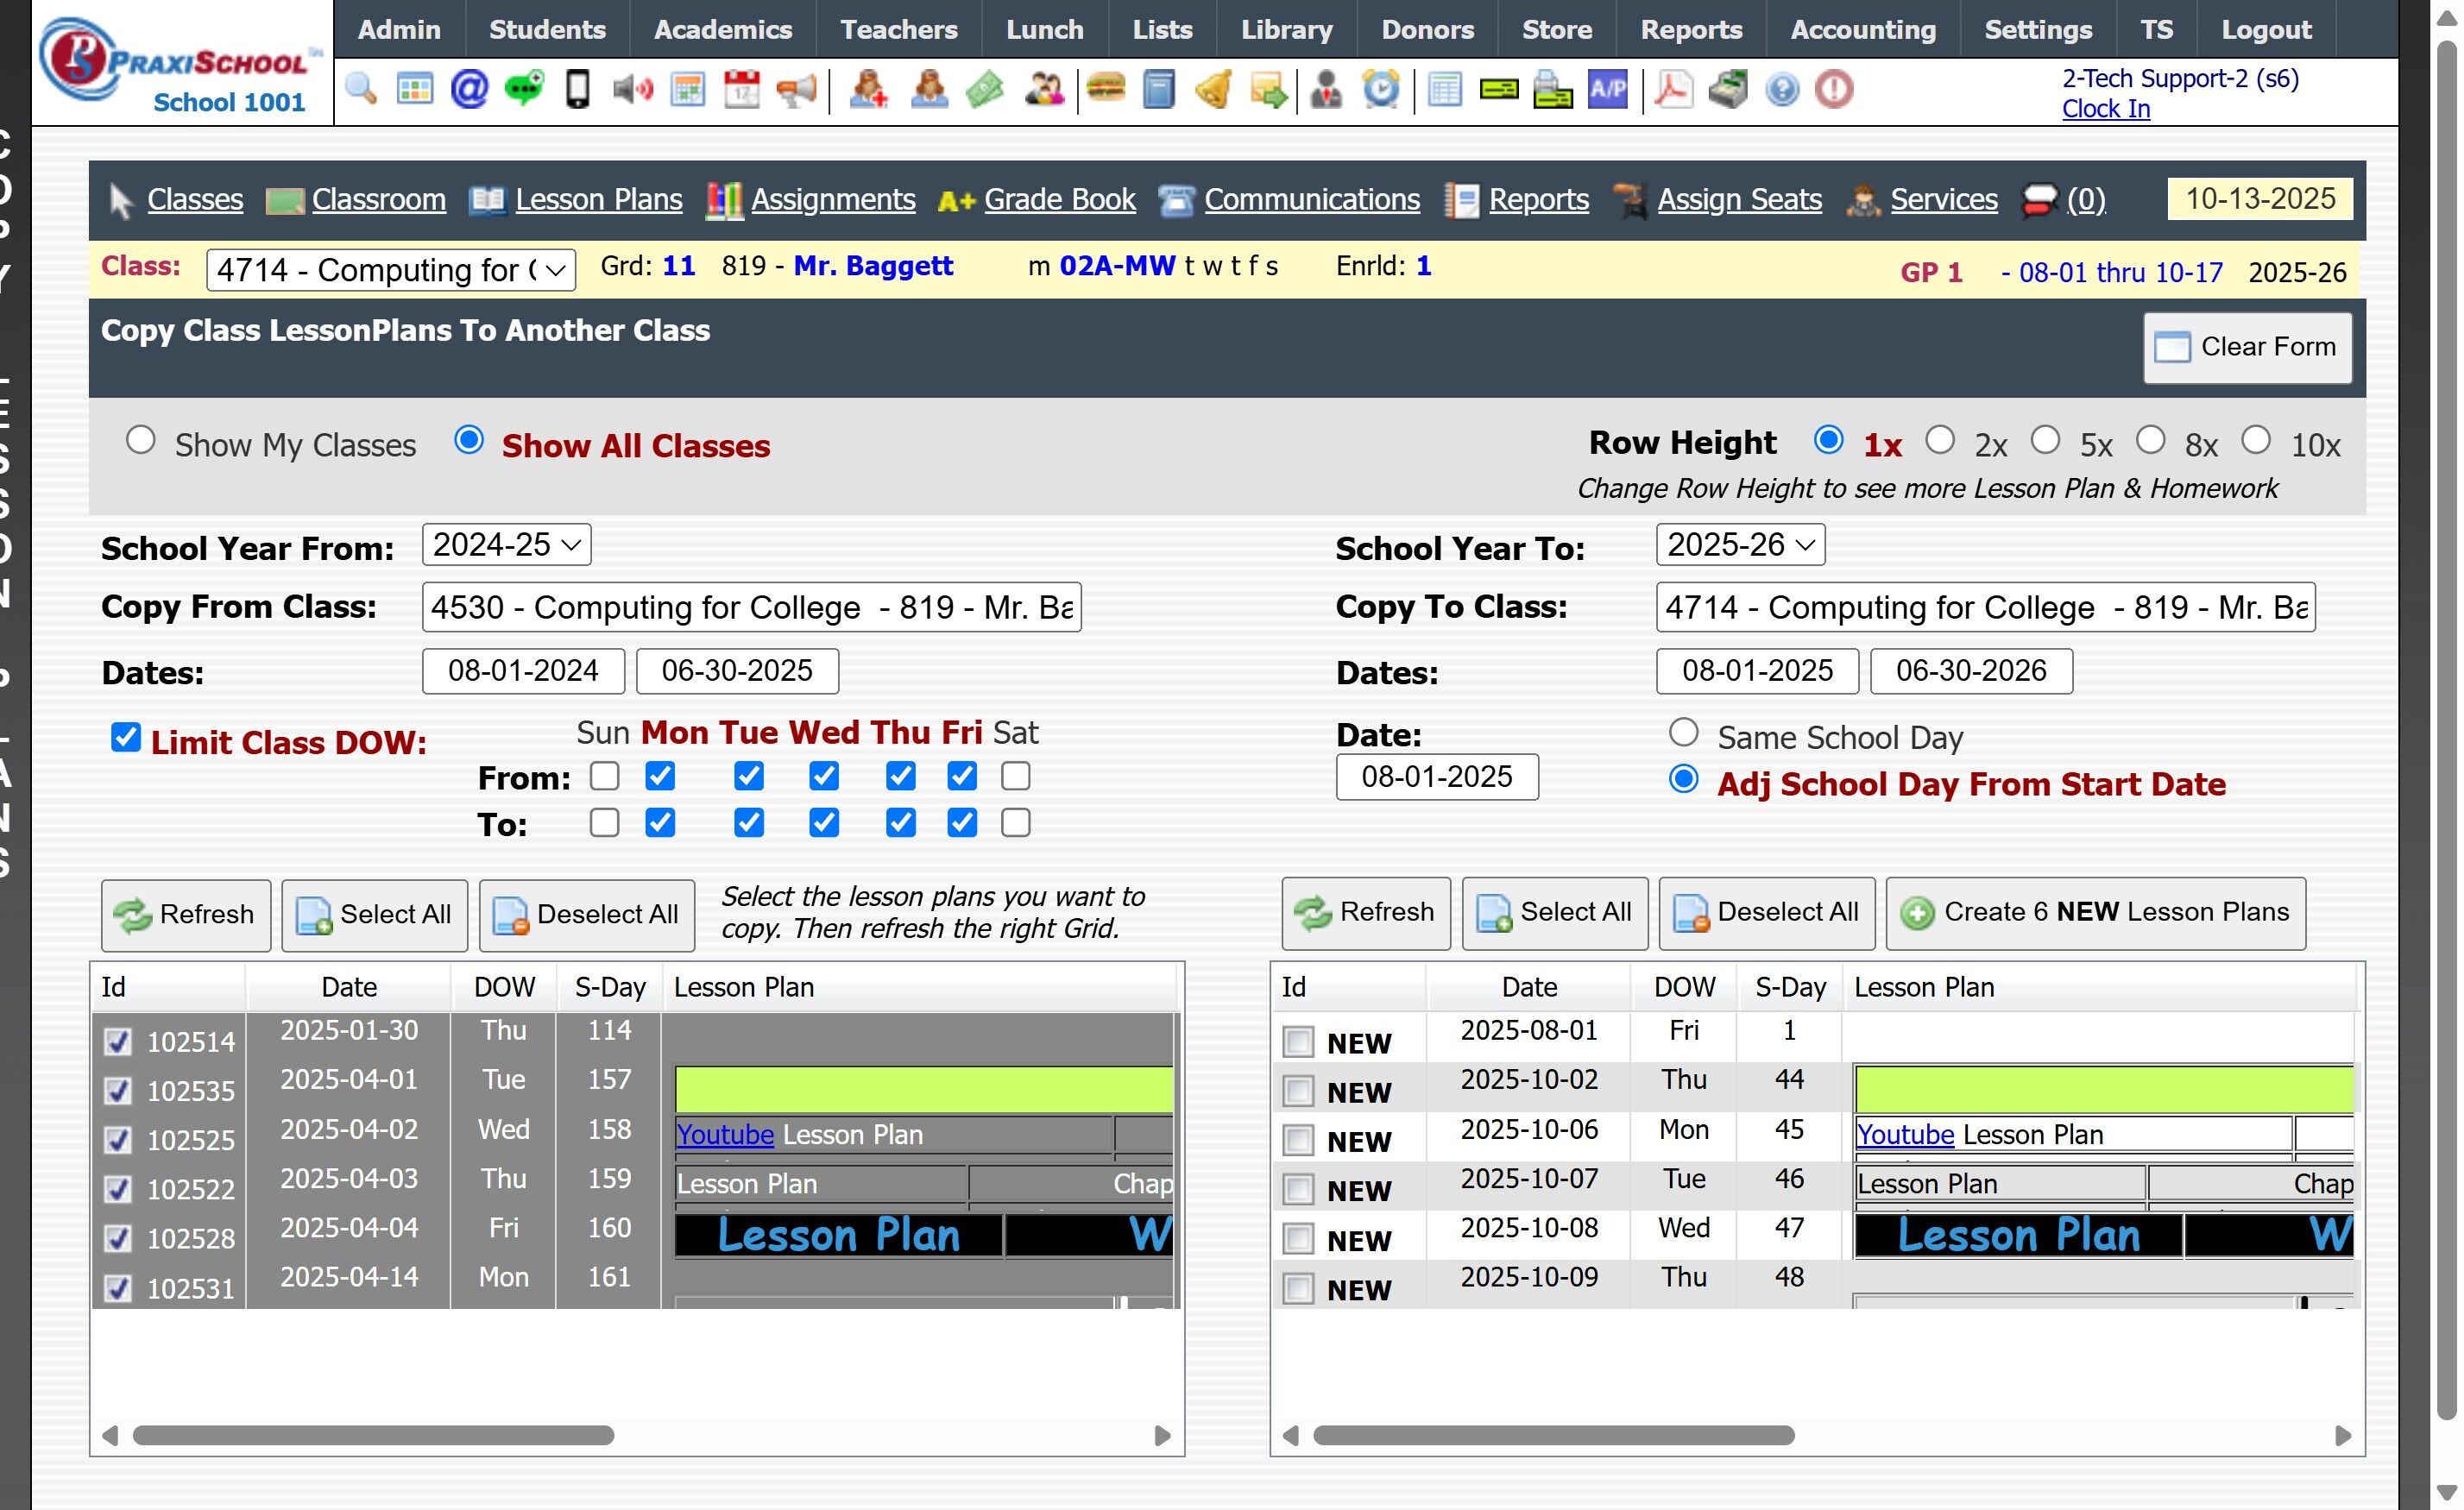Click the blue A/P accounting icon
2464x1510 pixels.
[x=1607, y=90]
